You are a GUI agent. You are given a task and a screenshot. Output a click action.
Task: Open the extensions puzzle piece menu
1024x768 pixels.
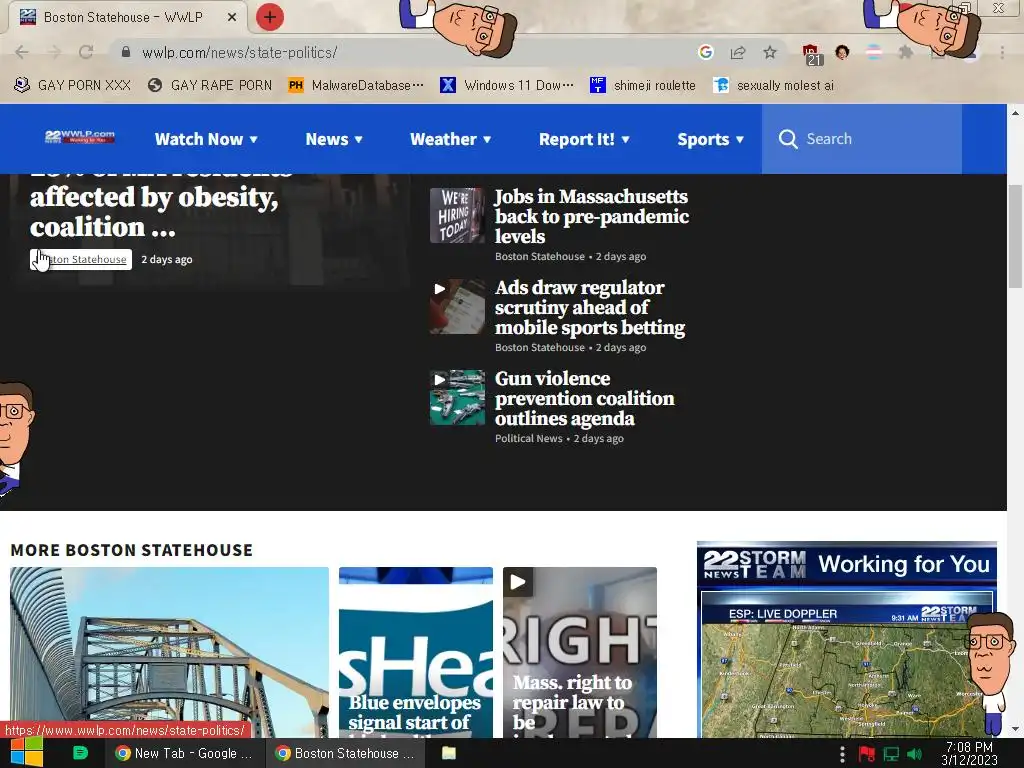tap(905, 52)
